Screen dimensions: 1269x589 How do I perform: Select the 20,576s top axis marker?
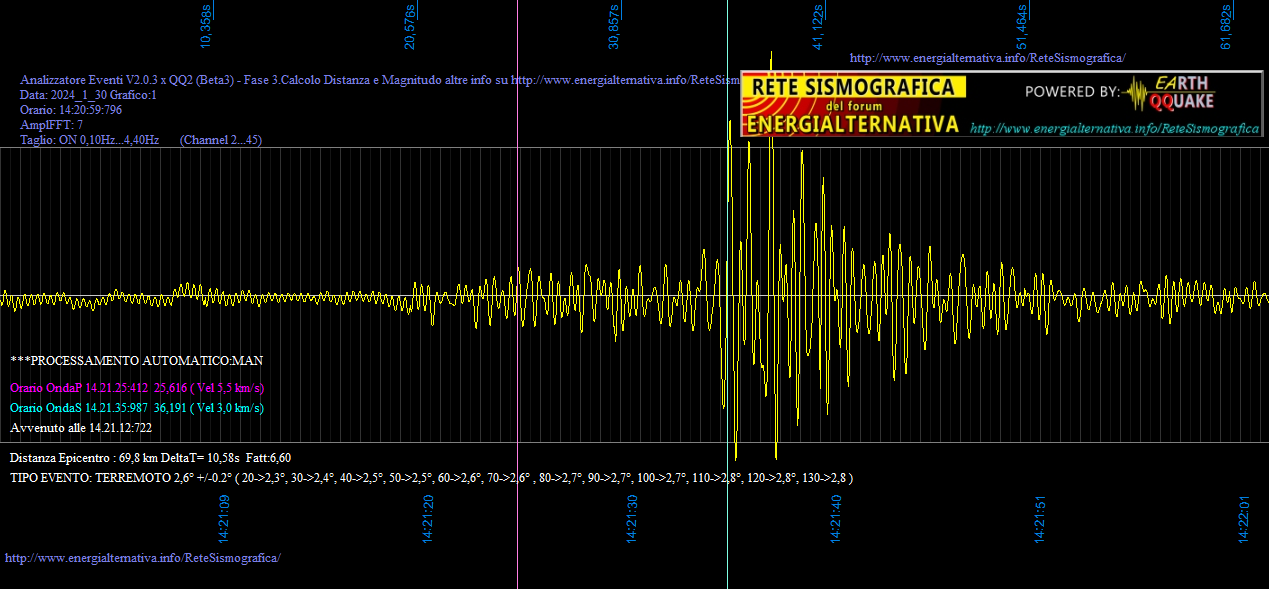(410, 27)
